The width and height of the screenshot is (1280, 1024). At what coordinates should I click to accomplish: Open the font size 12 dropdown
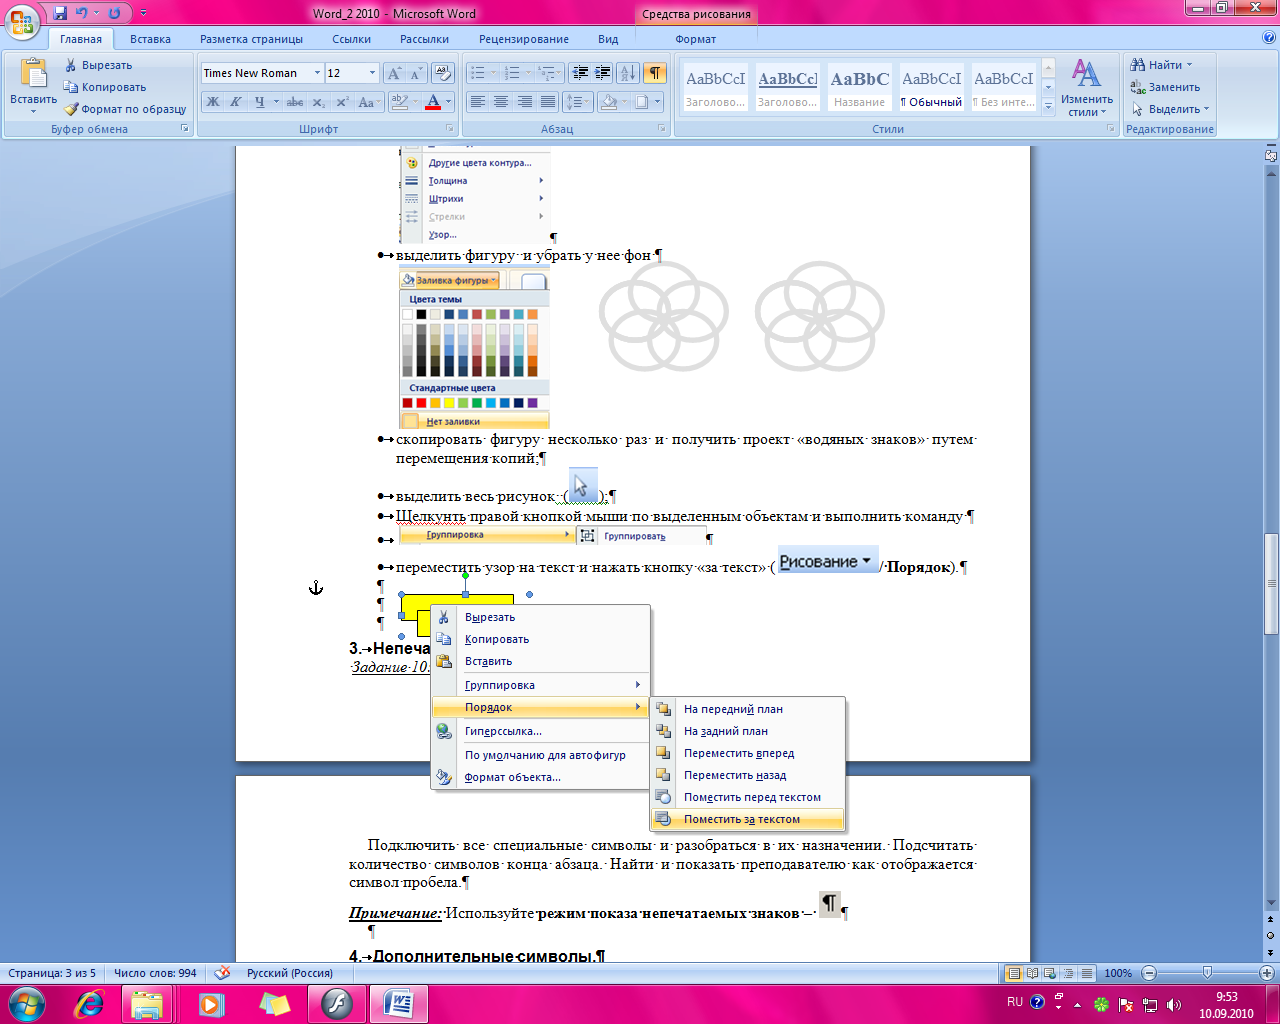[373, 73]
